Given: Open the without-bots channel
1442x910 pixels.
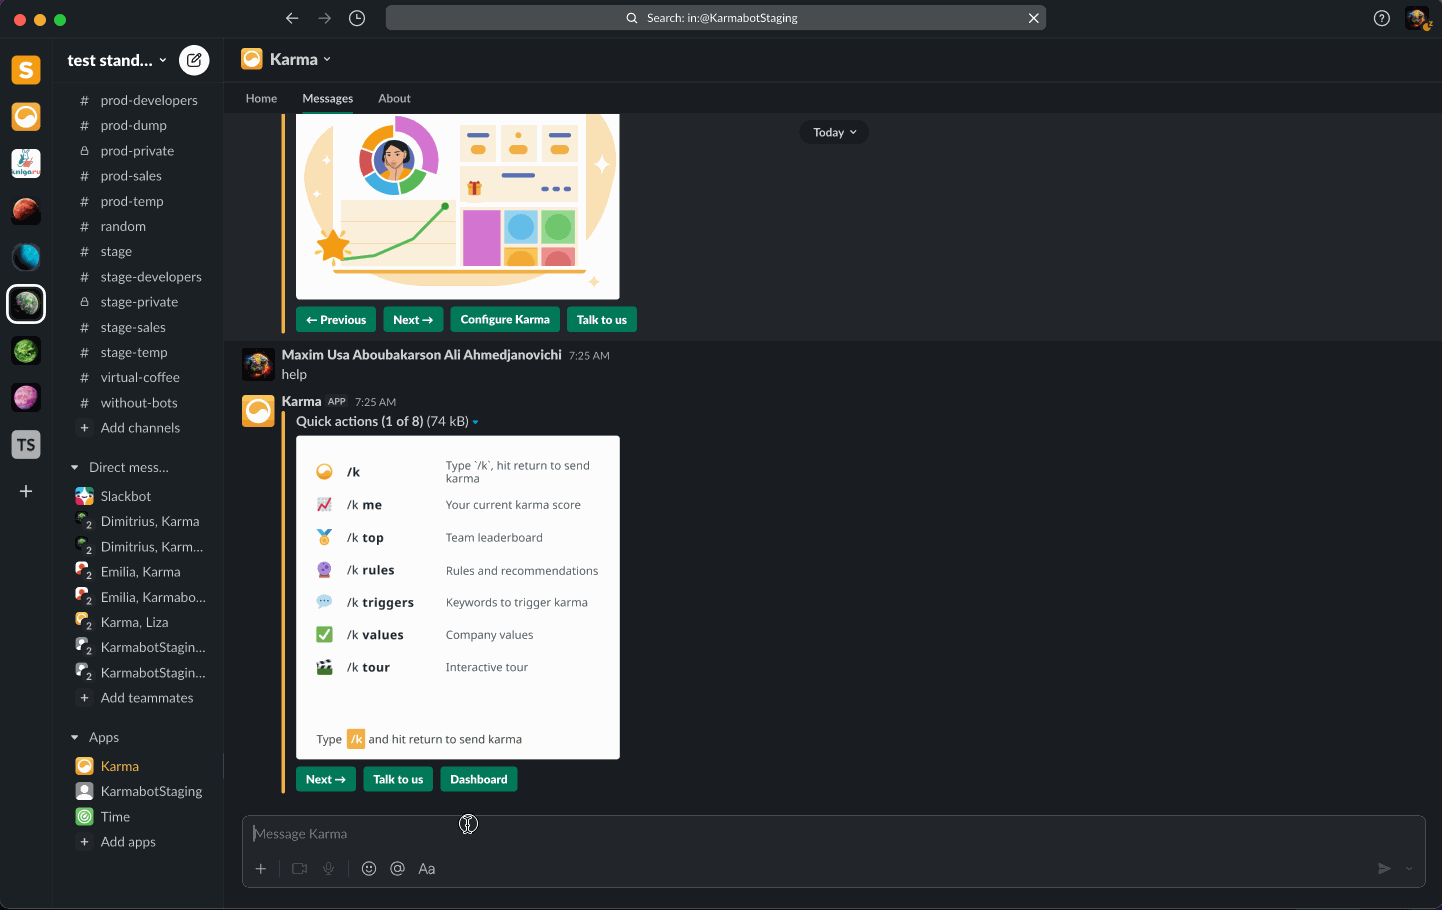Looking at the screenshot, I should 138,403.
